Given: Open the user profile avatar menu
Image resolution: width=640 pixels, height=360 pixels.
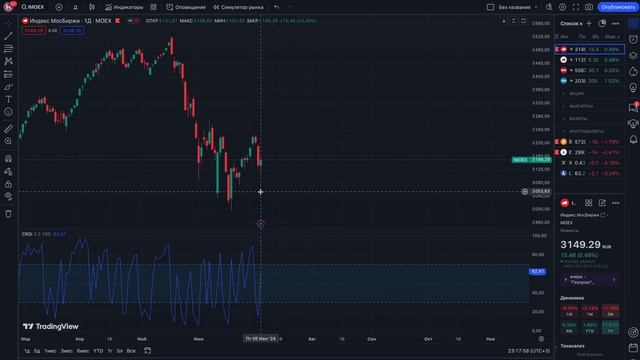Looking at the screenshot, I should pyautogui.click(x=9, y=7).
